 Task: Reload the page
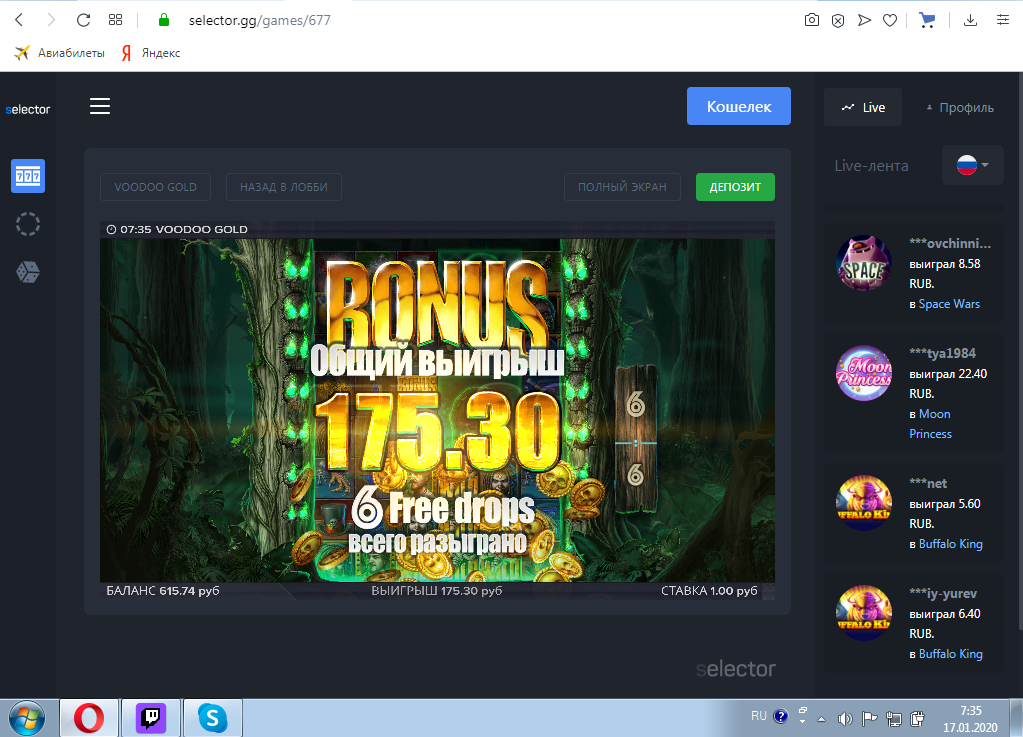coord(83,20)
